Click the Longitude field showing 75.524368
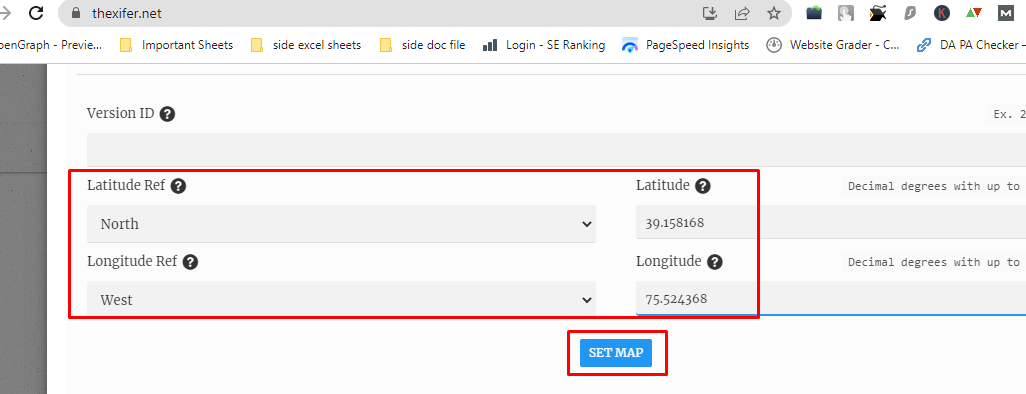 click(x=831, y=298)
